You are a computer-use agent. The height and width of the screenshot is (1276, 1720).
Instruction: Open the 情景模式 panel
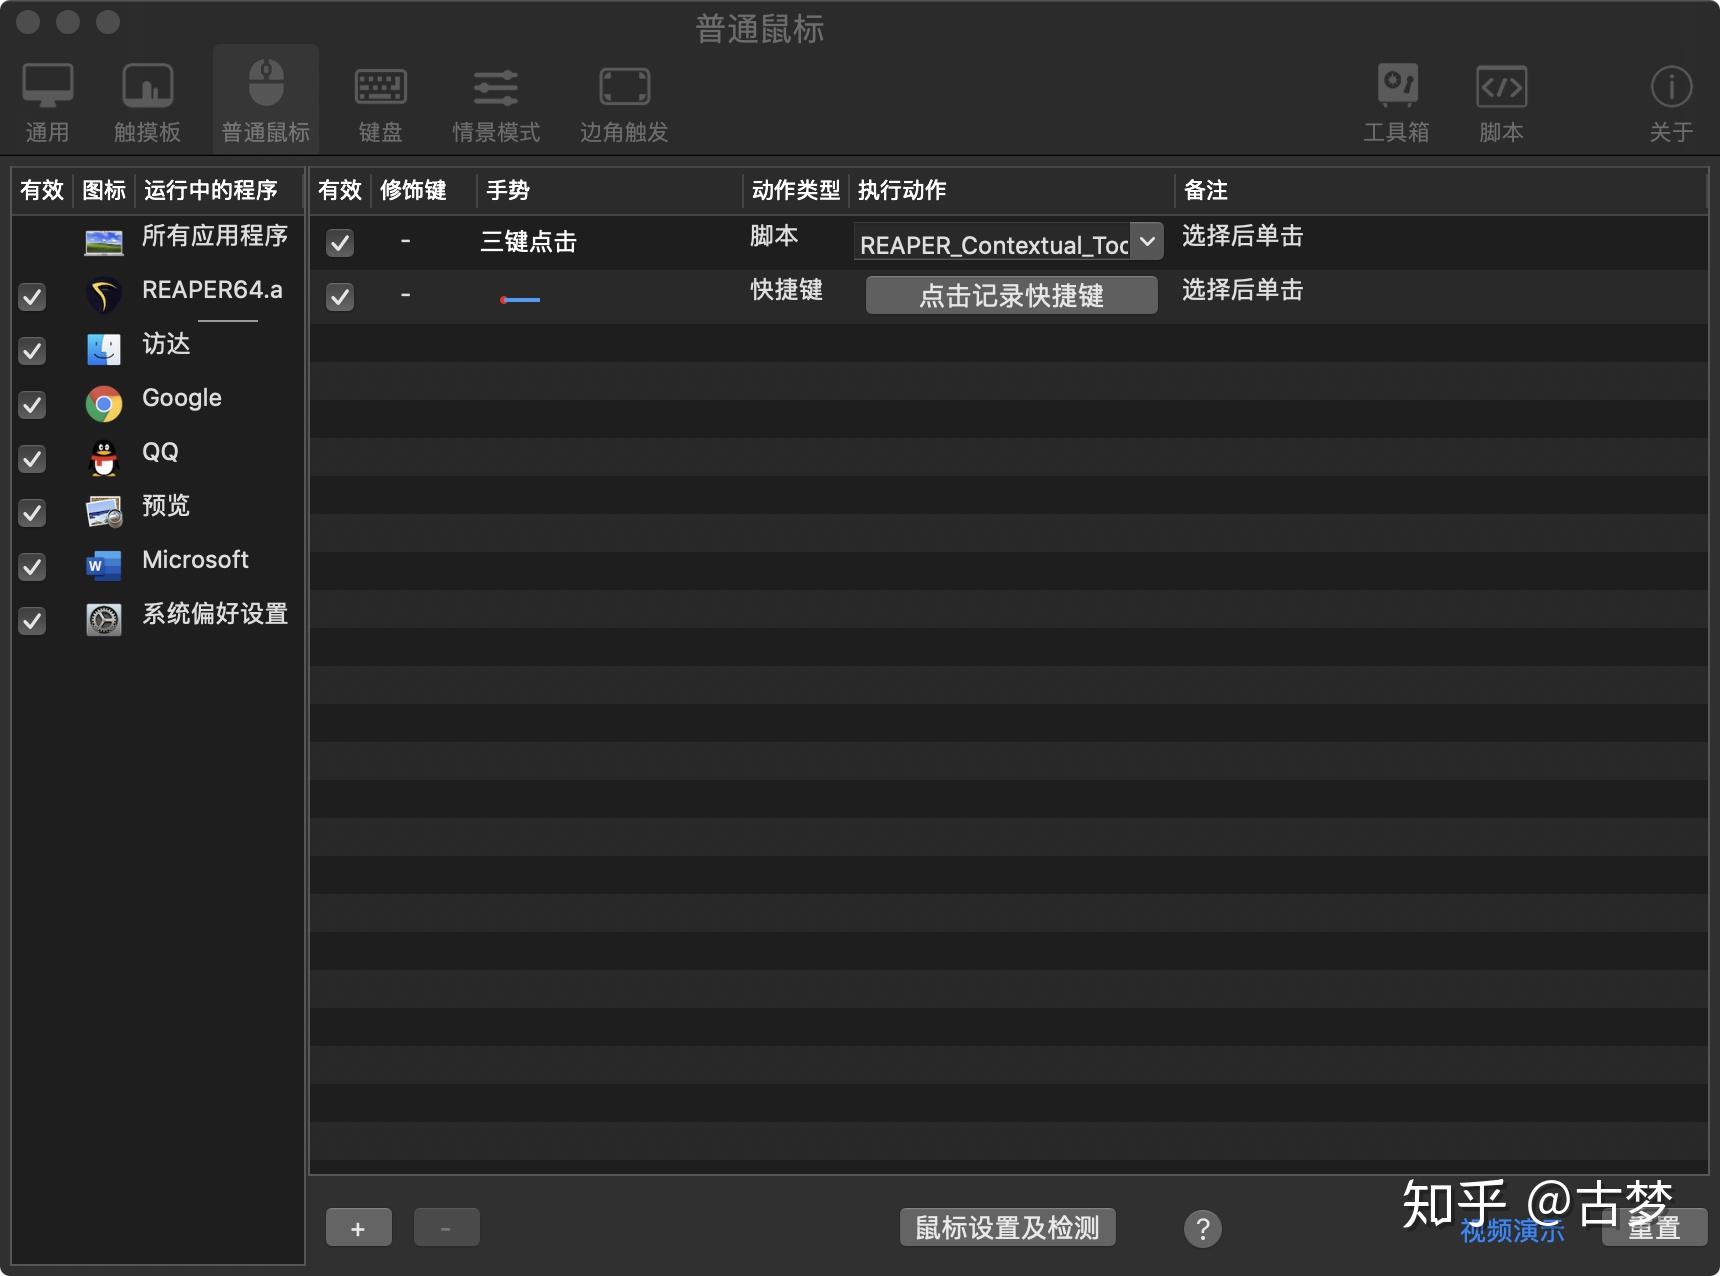pos(496,98)
